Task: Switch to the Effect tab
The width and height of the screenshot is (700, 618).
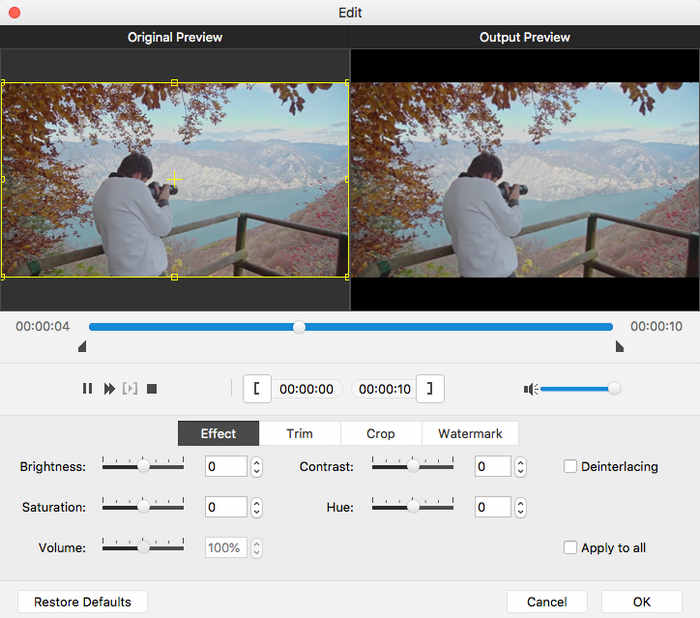Action: click(x=218, y=434)
